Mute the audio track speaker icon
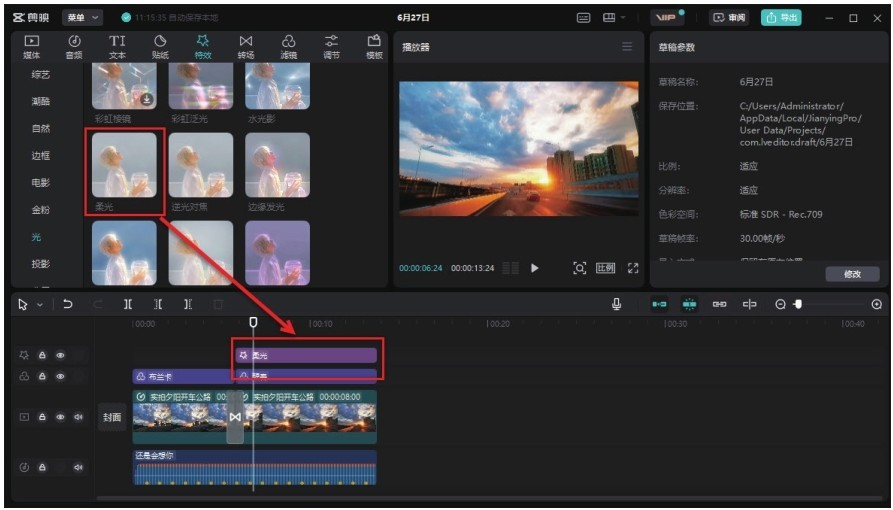This screenshot has width=893, height=510. [79, 467]
